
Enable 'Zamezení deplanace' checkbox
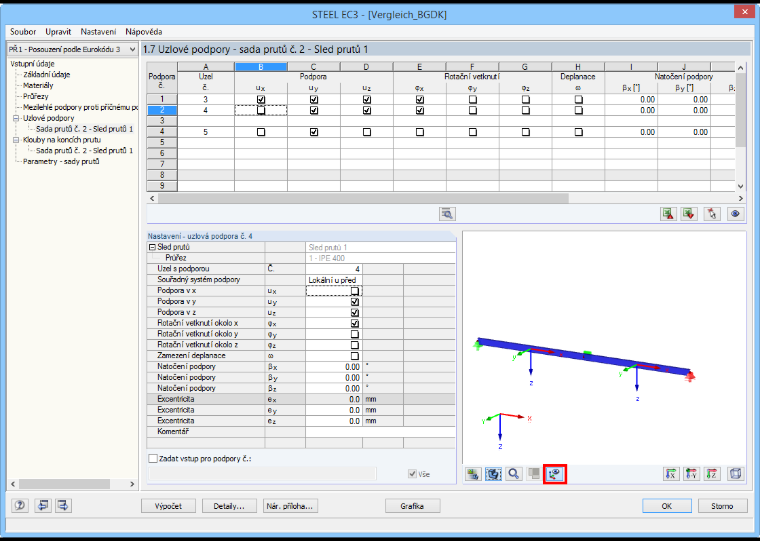355,356
